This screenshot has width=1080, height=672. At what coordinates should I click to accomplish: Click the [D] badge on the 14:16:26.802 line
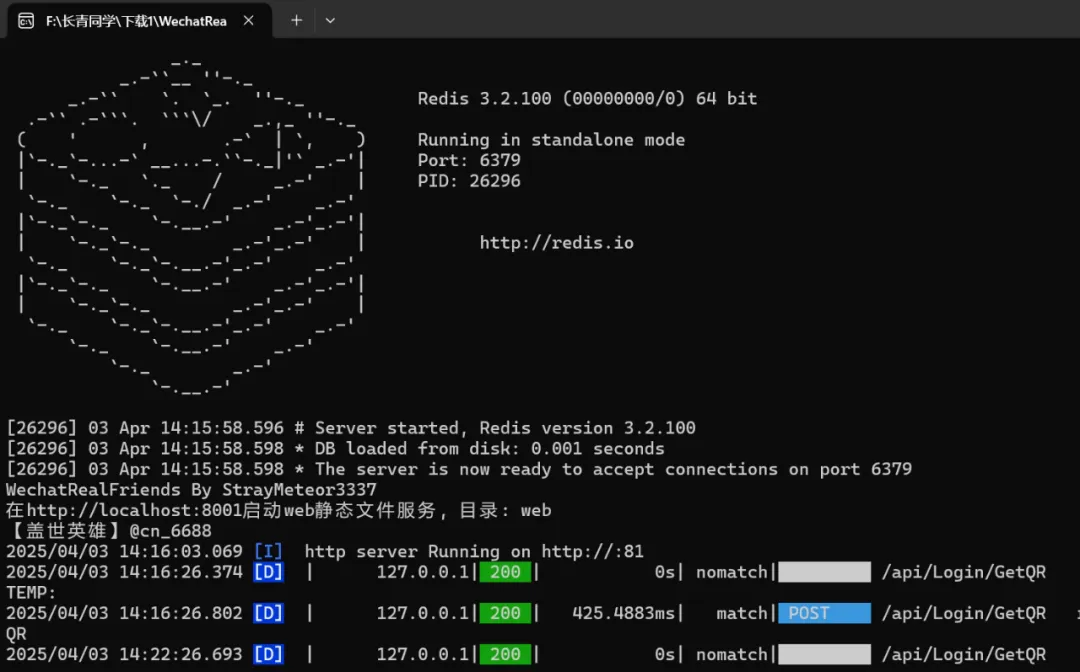268,613
